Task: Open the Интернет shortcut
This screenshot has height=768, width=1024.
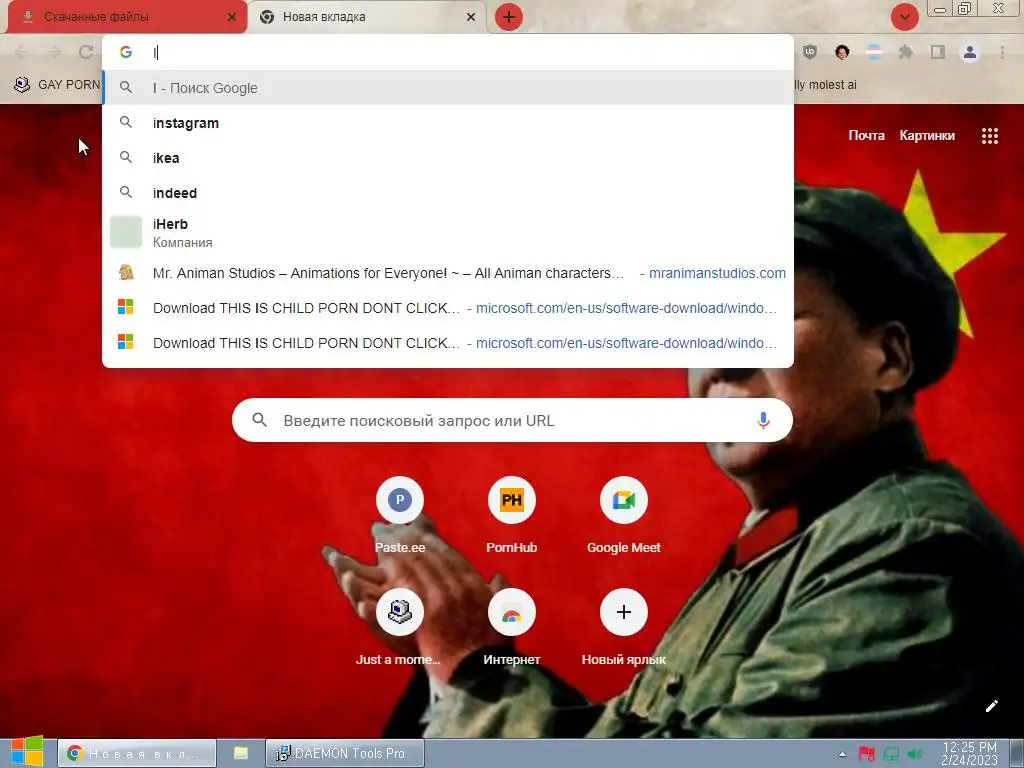Action: (511, 628)
